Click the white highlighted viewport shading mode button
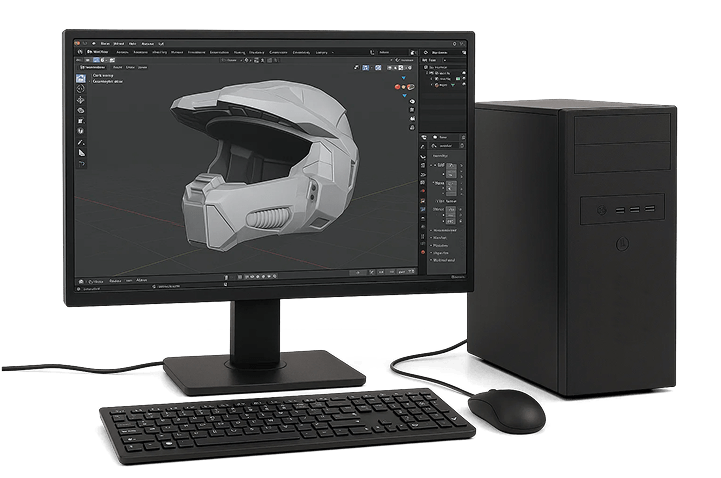Image resolution: width=721 pixels, height=478 pixels. tap(401, 68)
